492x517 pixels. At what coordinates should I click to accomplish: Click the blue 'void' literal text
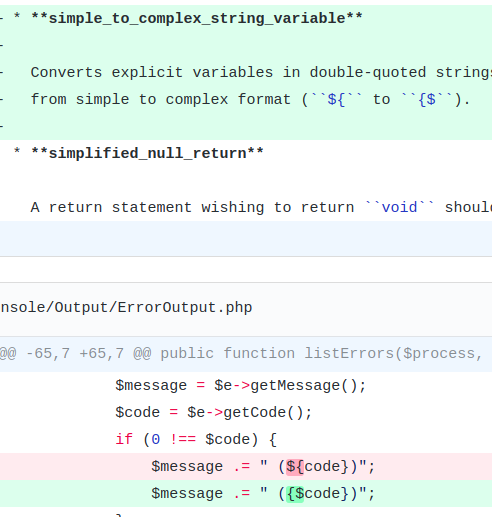399,207
